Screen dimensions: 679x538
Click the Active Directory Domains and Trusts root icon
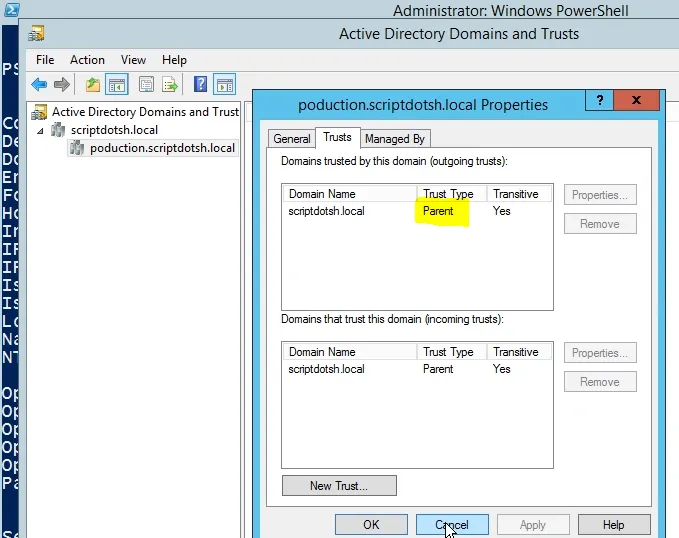[x=39, y=112]
